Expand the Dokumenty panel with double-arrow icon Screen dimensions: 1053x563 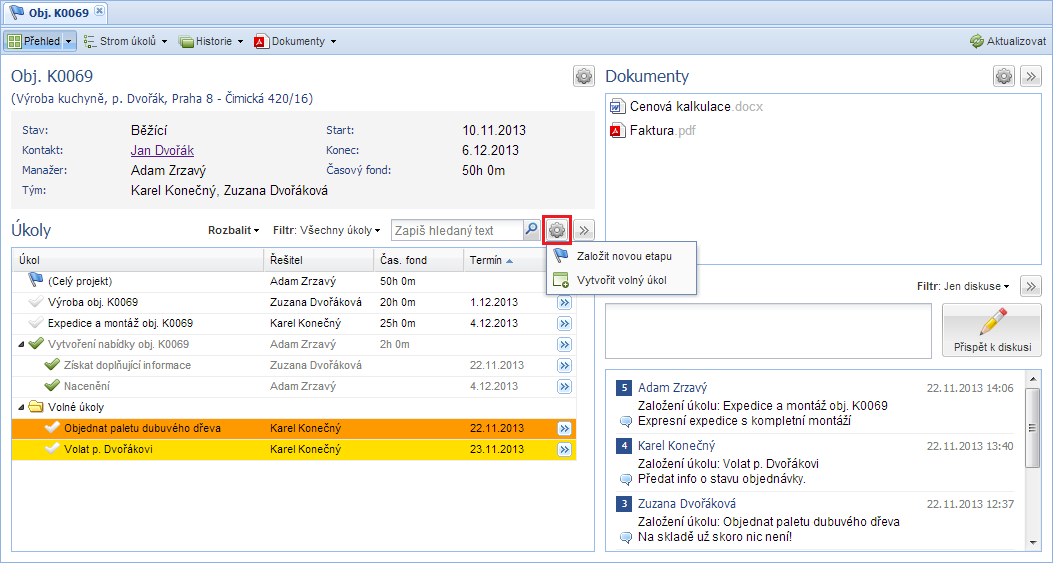pos(1030,76)
